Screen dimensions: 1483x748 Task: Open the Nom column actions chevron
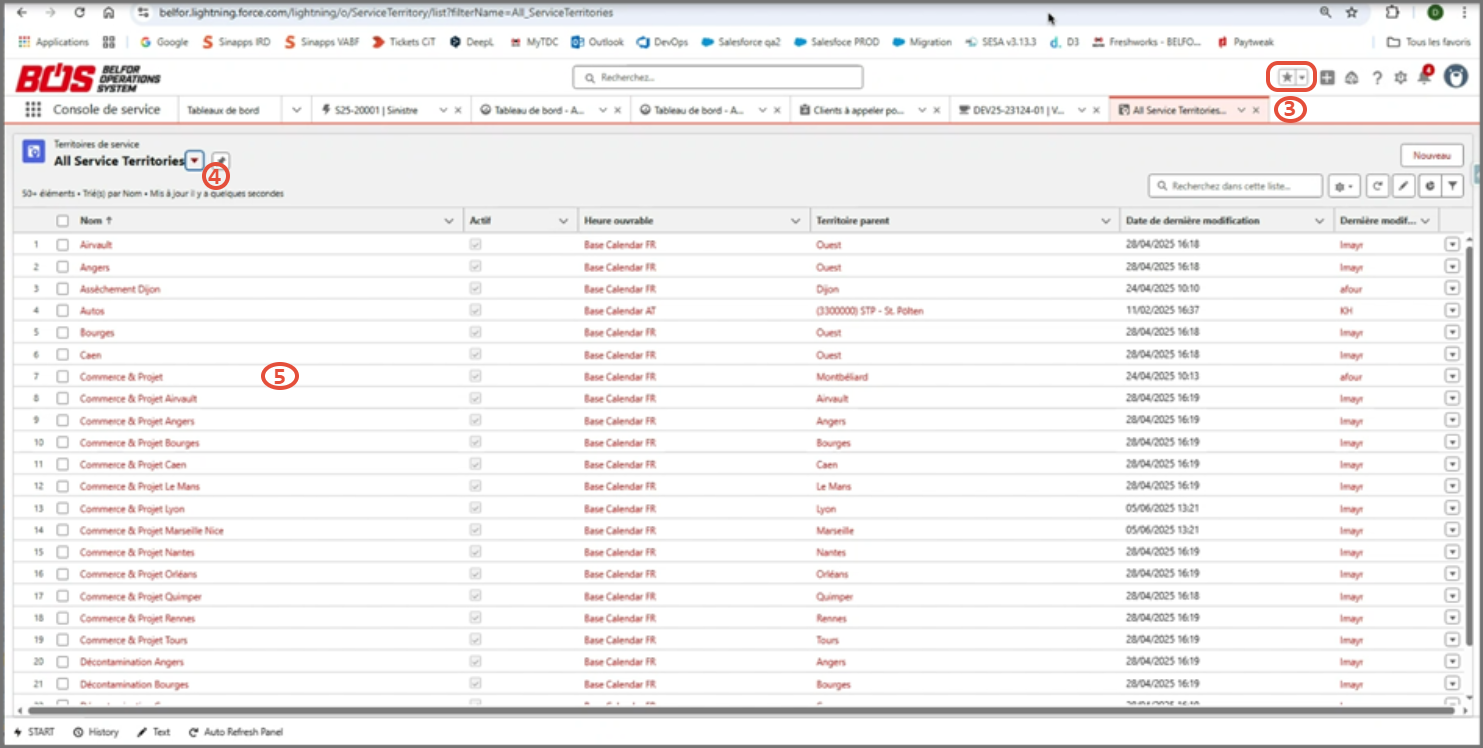449,221
